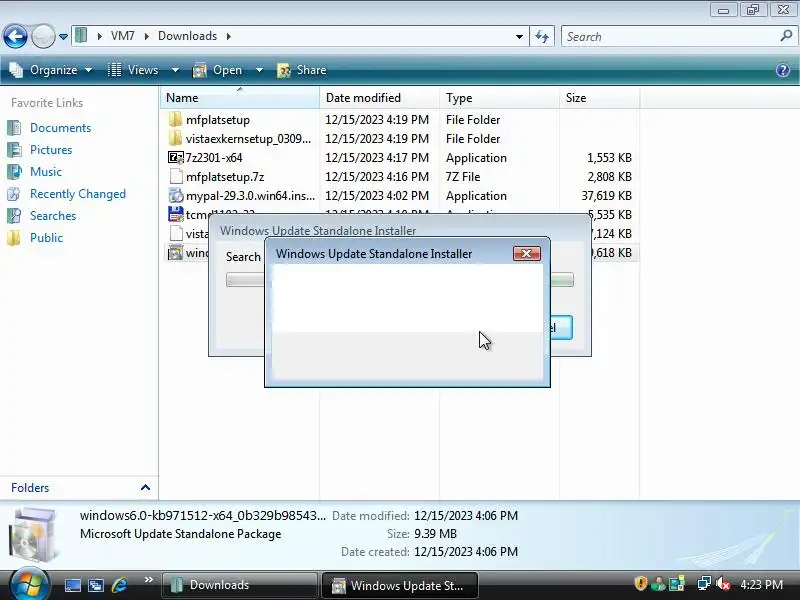Open the recent pages dropdown arrow

click(x=63, y=37)
